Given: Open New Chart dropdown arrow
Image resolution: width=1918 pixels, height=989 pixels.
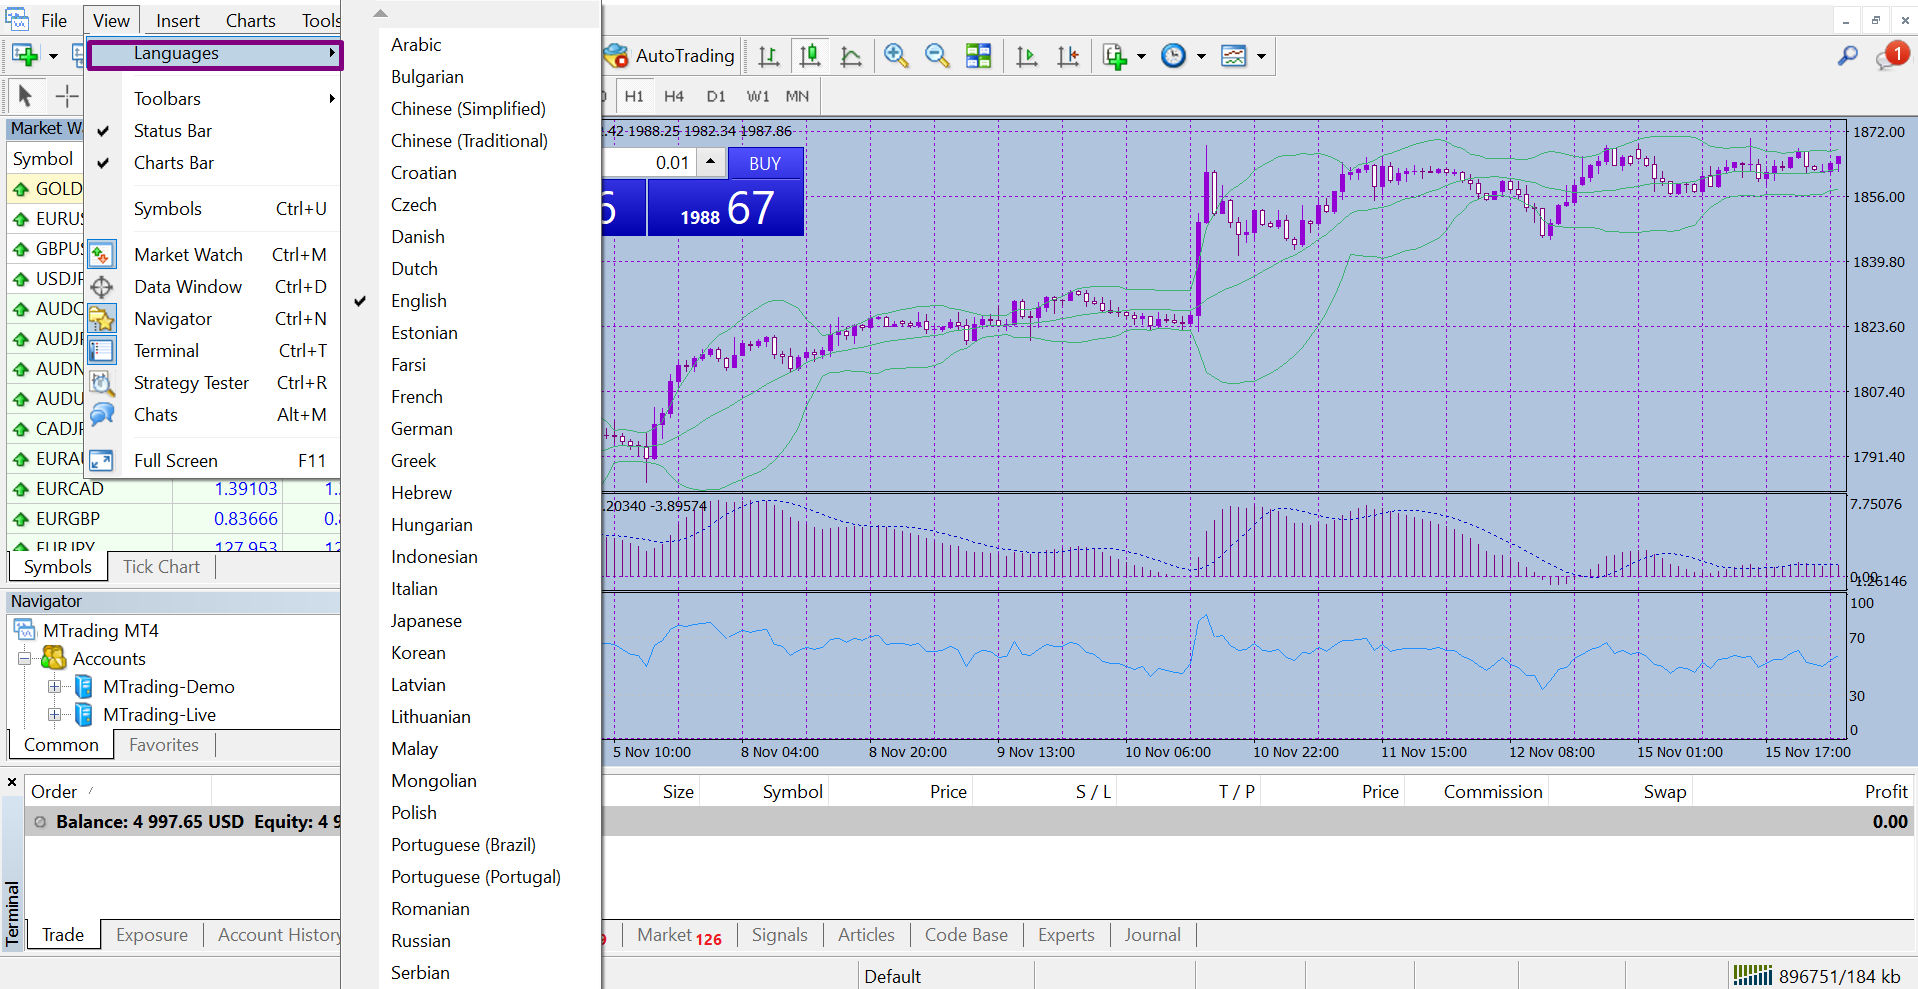Looking at the screenshot, I should [53, 56].
